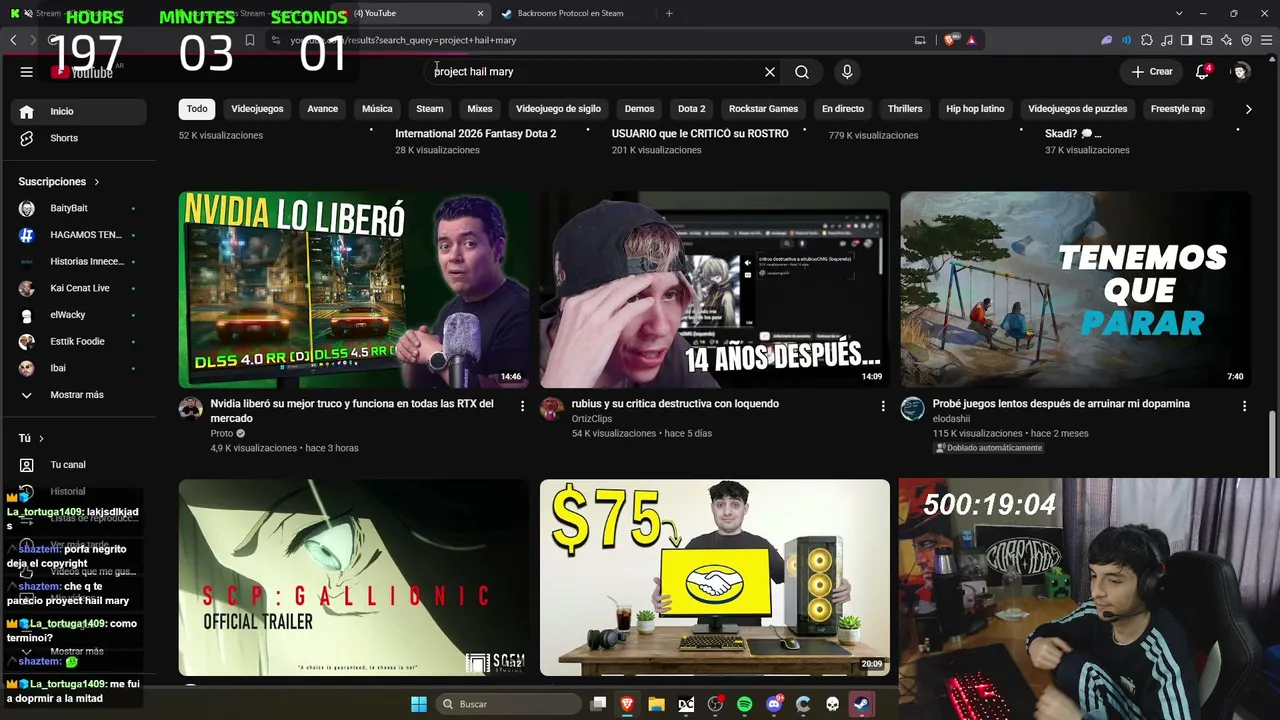1280x720 pixels.
Task: Switch to the Backrooms Protocol en Steam tab
Action: point(570,13)
